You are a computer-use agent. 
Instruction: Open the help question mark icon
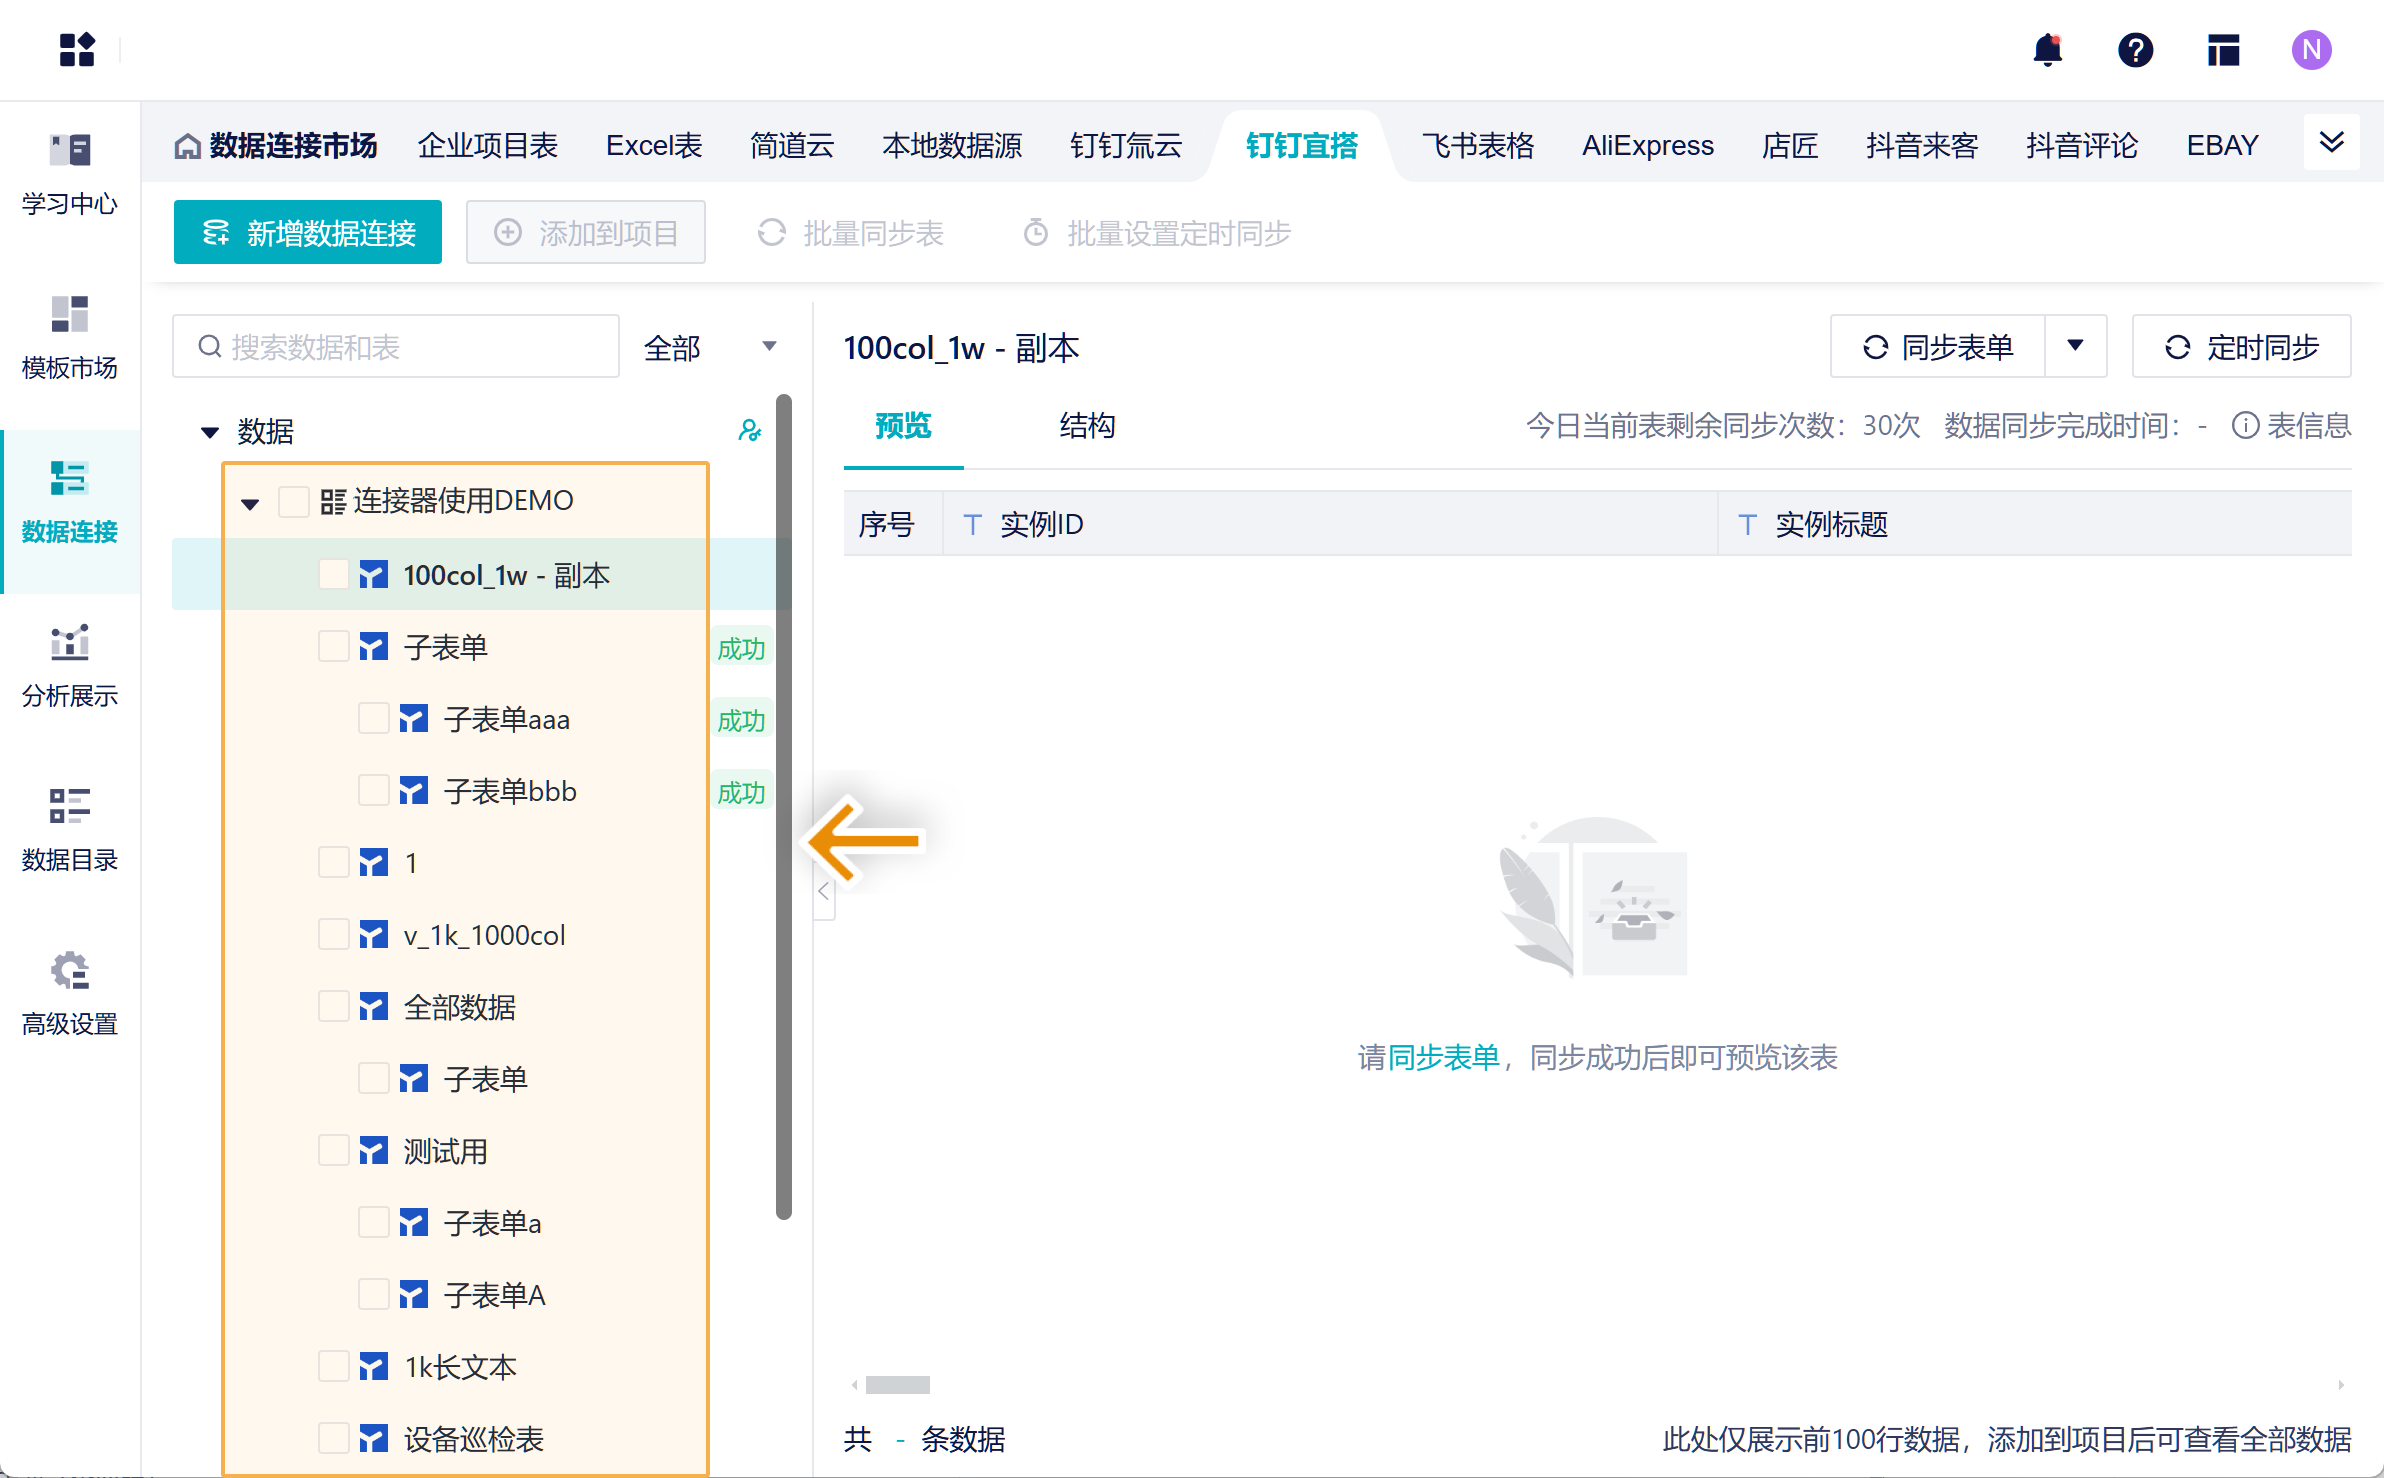[2135, 50]
